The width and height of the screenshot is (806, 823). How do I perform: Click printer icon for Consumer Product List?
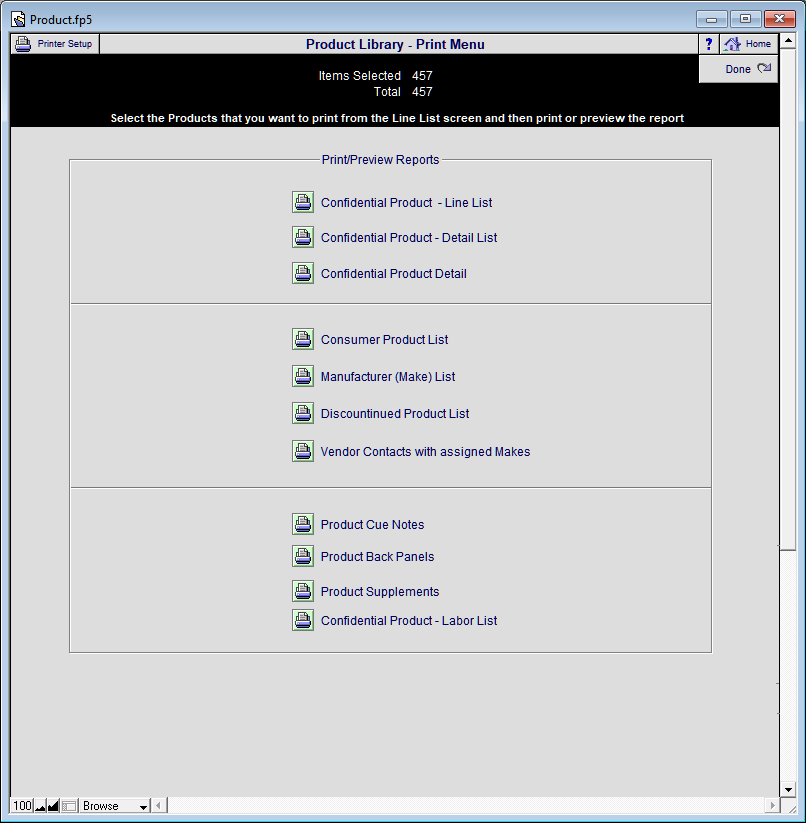point(303,339)
